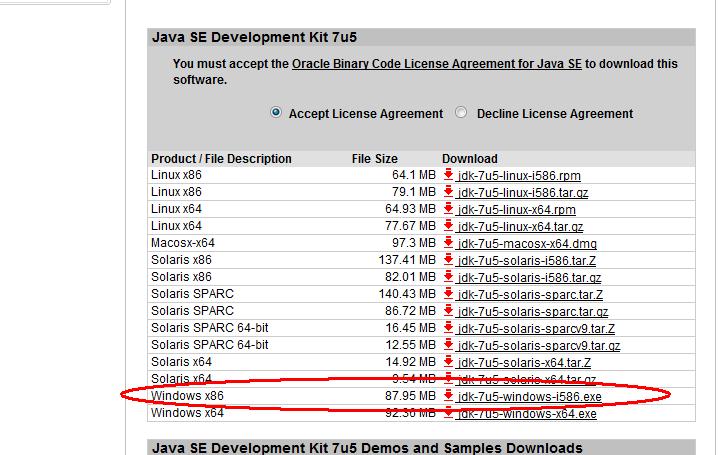The image size is (720, 455).
Task: Click the 16.45 MB file size cell
Action: click(410, 327)
